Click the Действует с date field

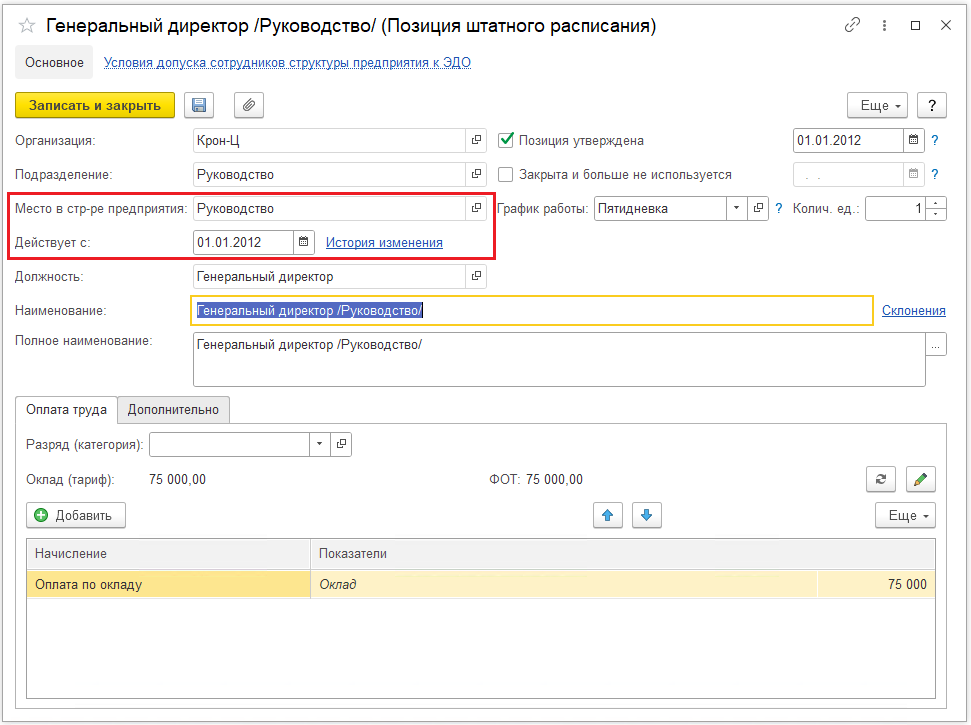pyautogui.click(x=243, y=242)
